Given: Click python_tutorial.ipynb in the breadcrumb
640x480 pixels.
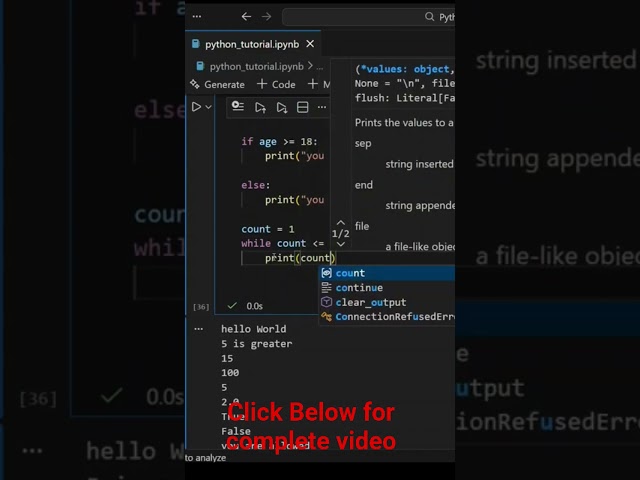Looking at the screenshot, I should point(256,66).
